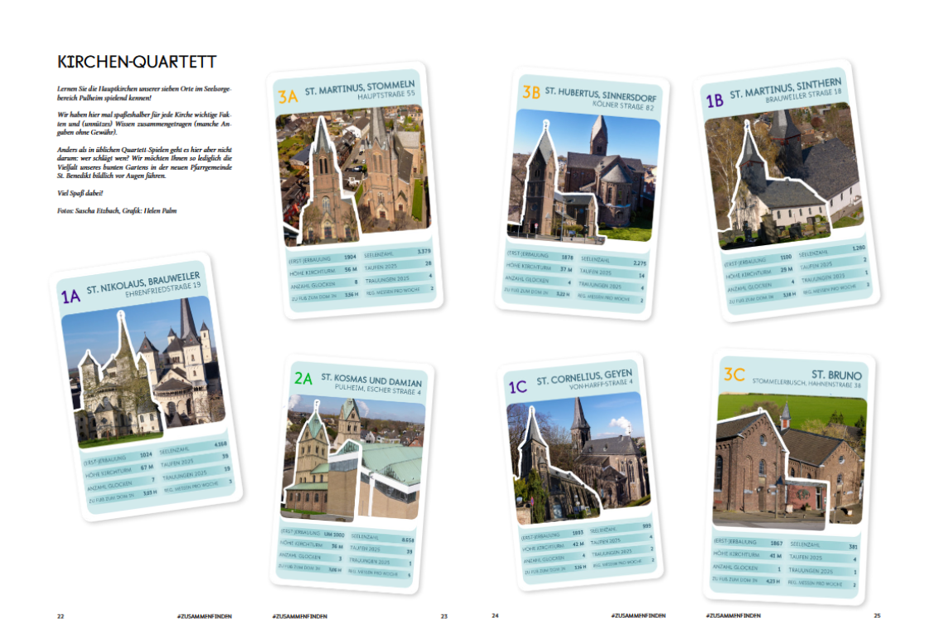Click the title "ST. MARTINUS, SINTHERN"
The height and width of the screenshot is (619, 929).
point(786,88)
